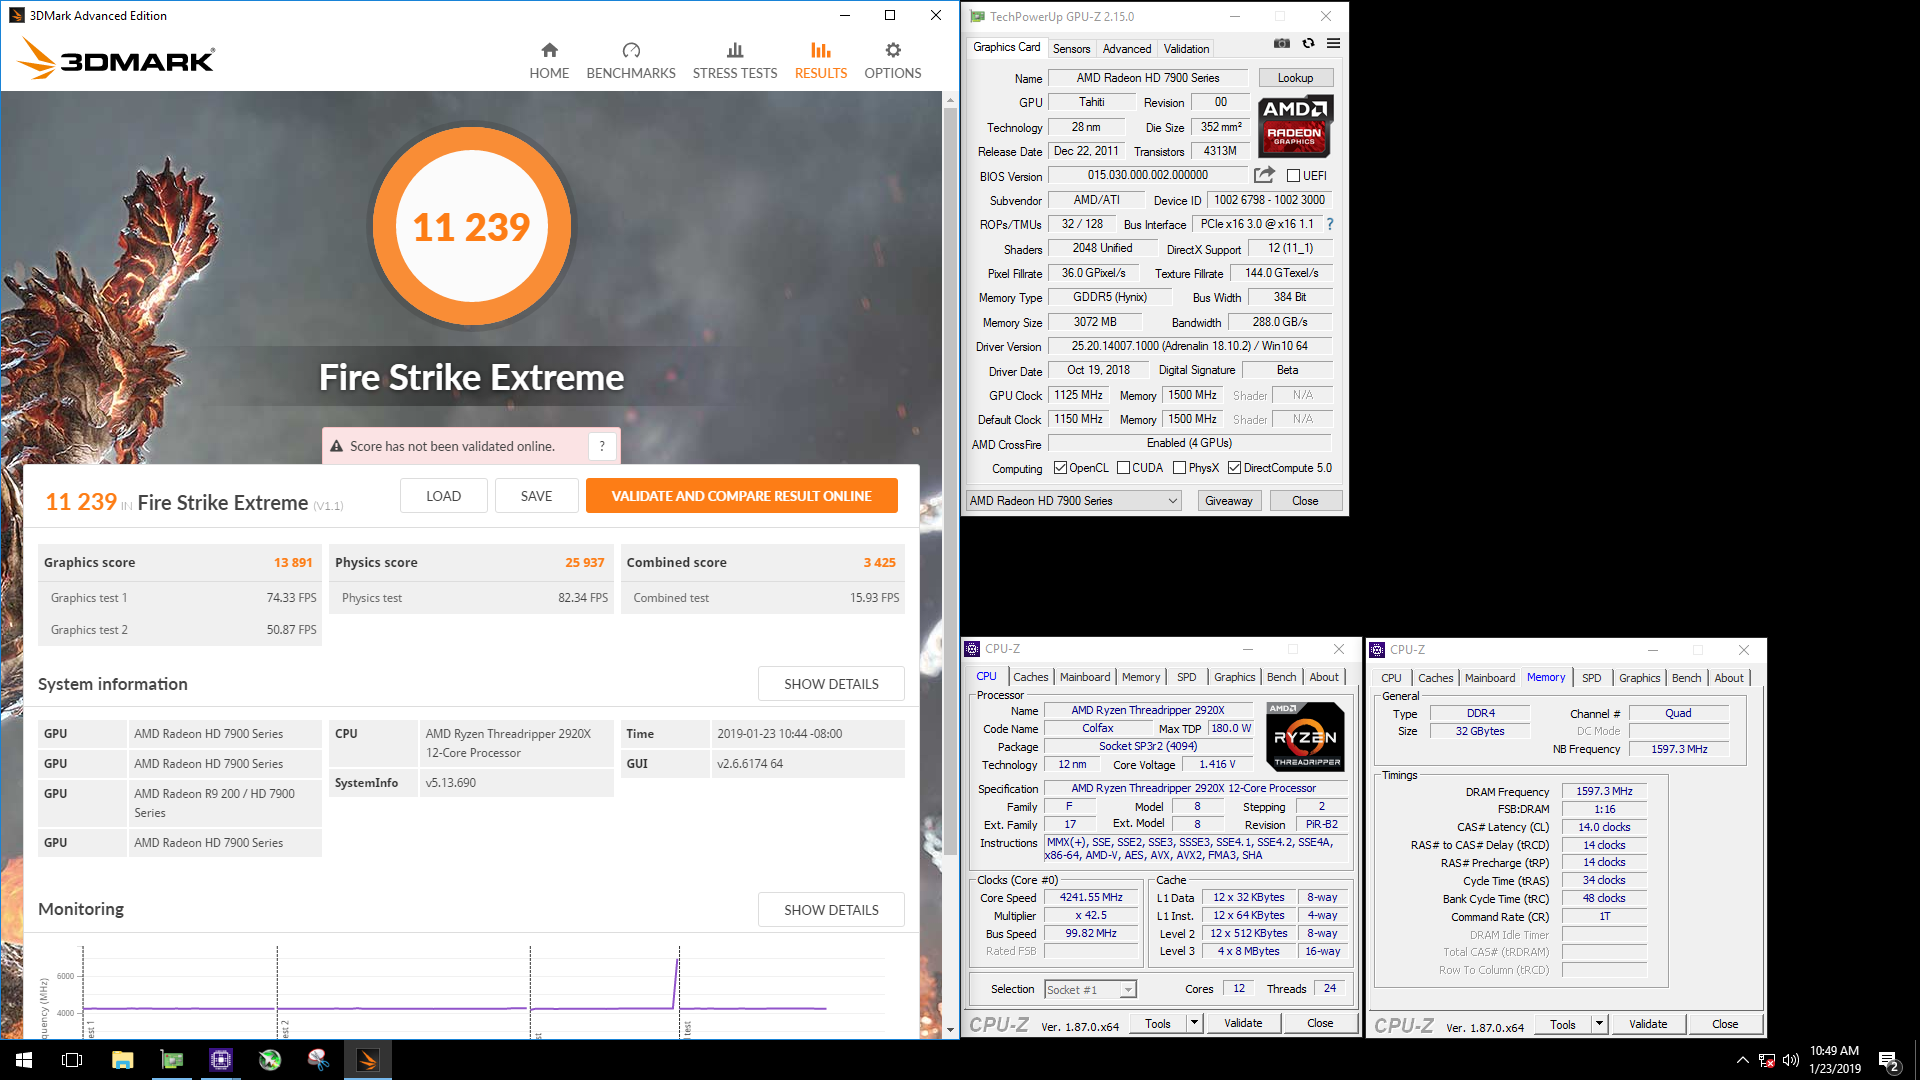Open the HOME icon in 3DMark

pyautogui.click(x=549, y=50)
